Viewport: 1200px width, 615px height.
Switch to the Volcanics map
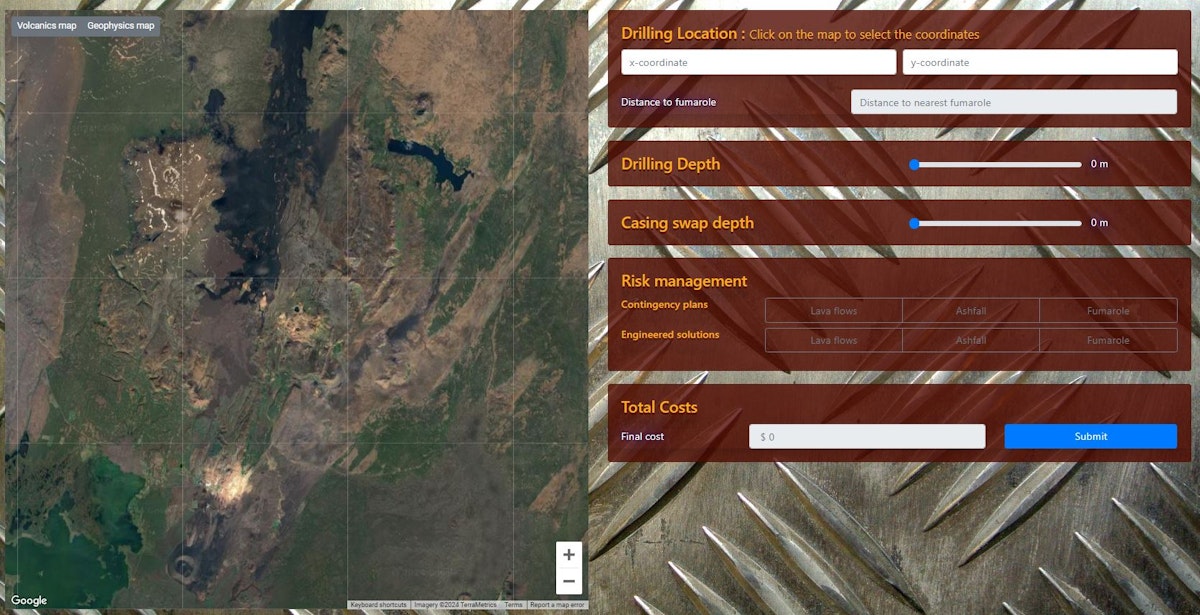point(45,25)
